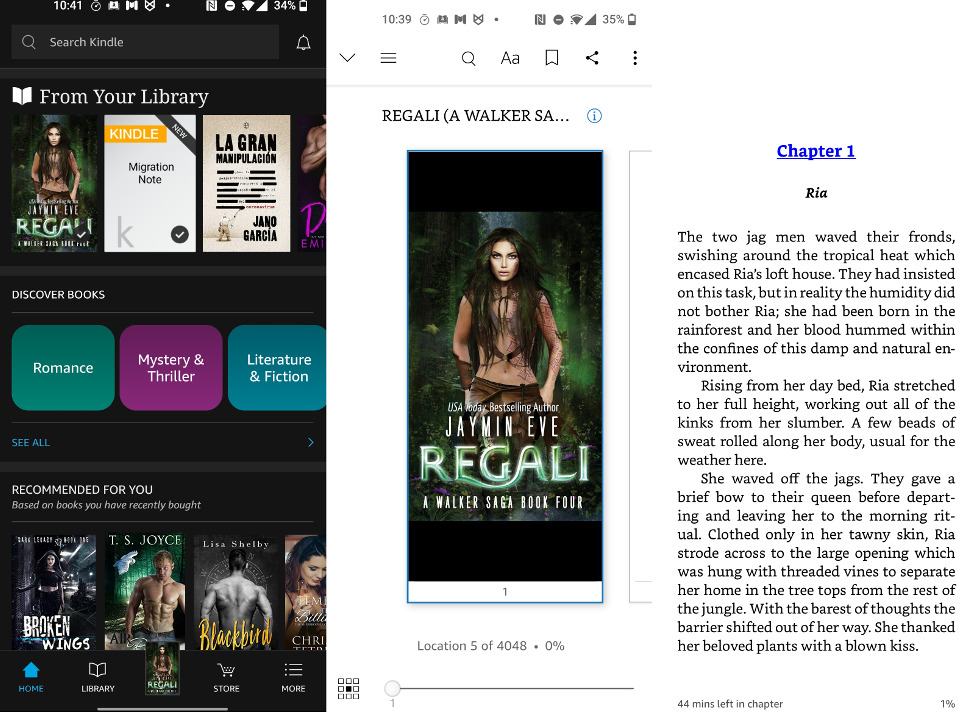Open the three-dot overflow menu
The image size is (975, 712).
coord(635,58)
